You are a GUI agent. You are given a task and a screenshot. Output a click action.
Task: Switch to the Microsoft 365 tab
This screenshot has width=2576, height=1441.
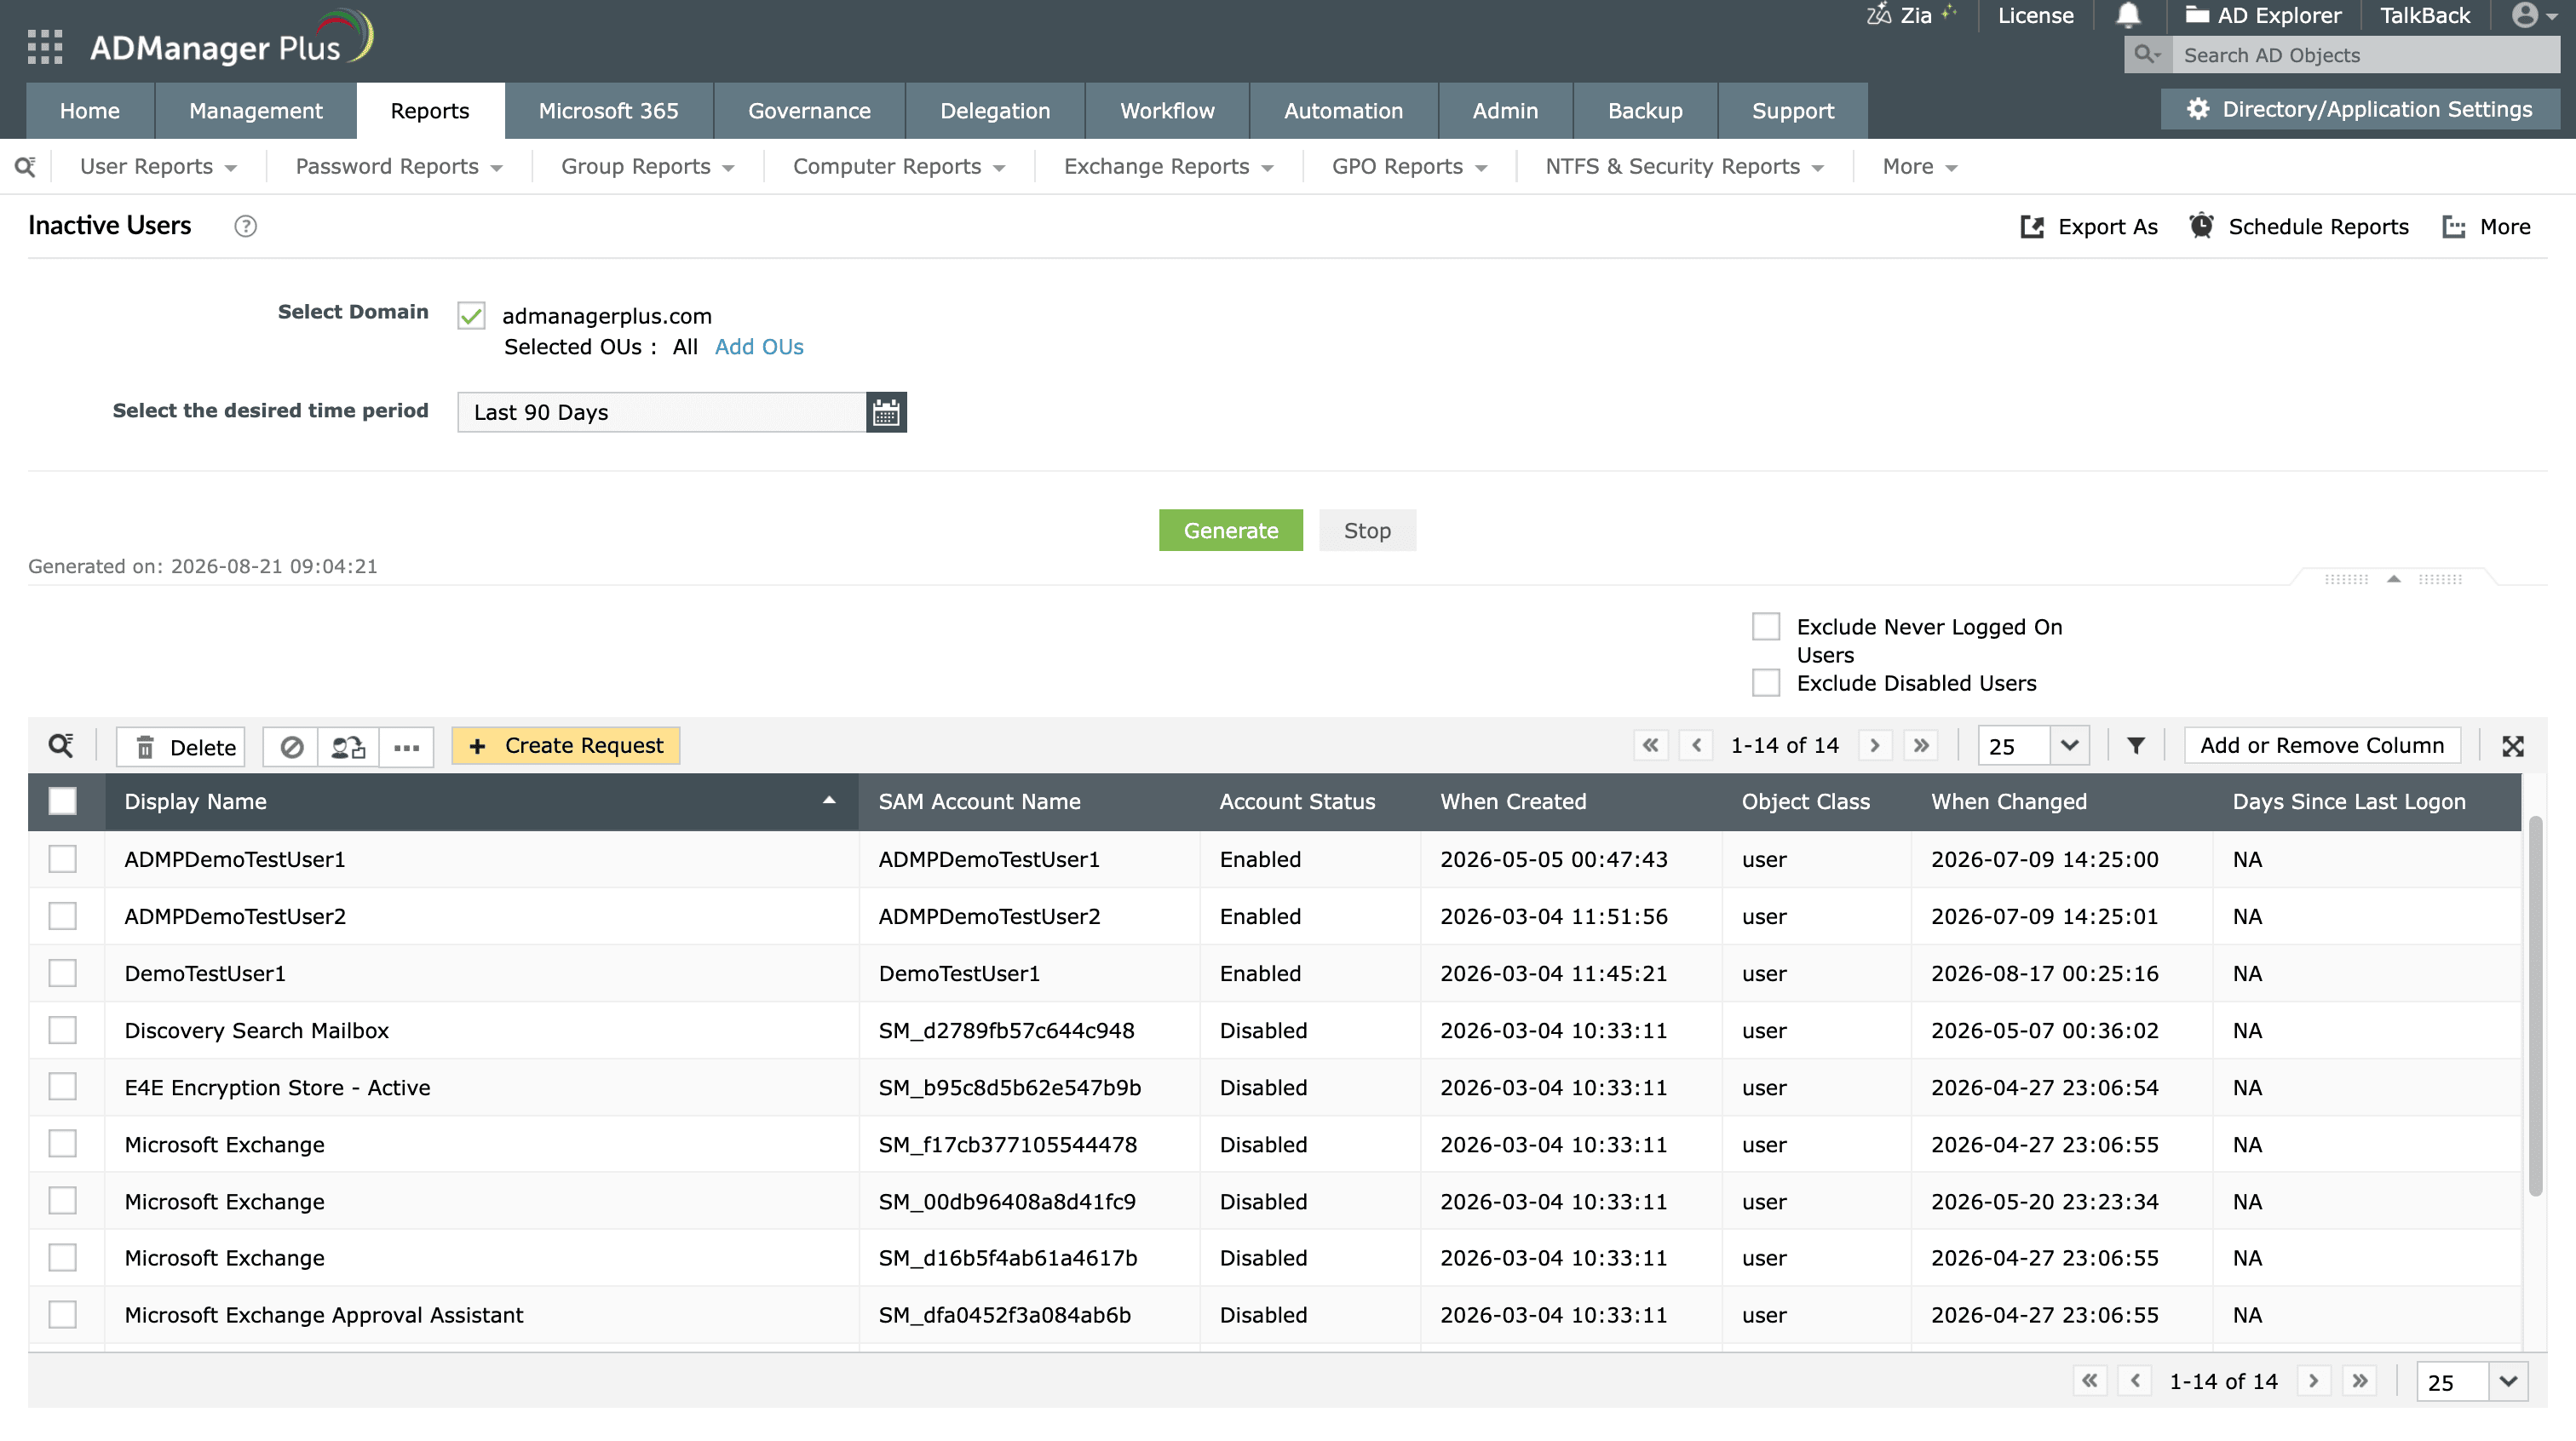pos(608,111)
